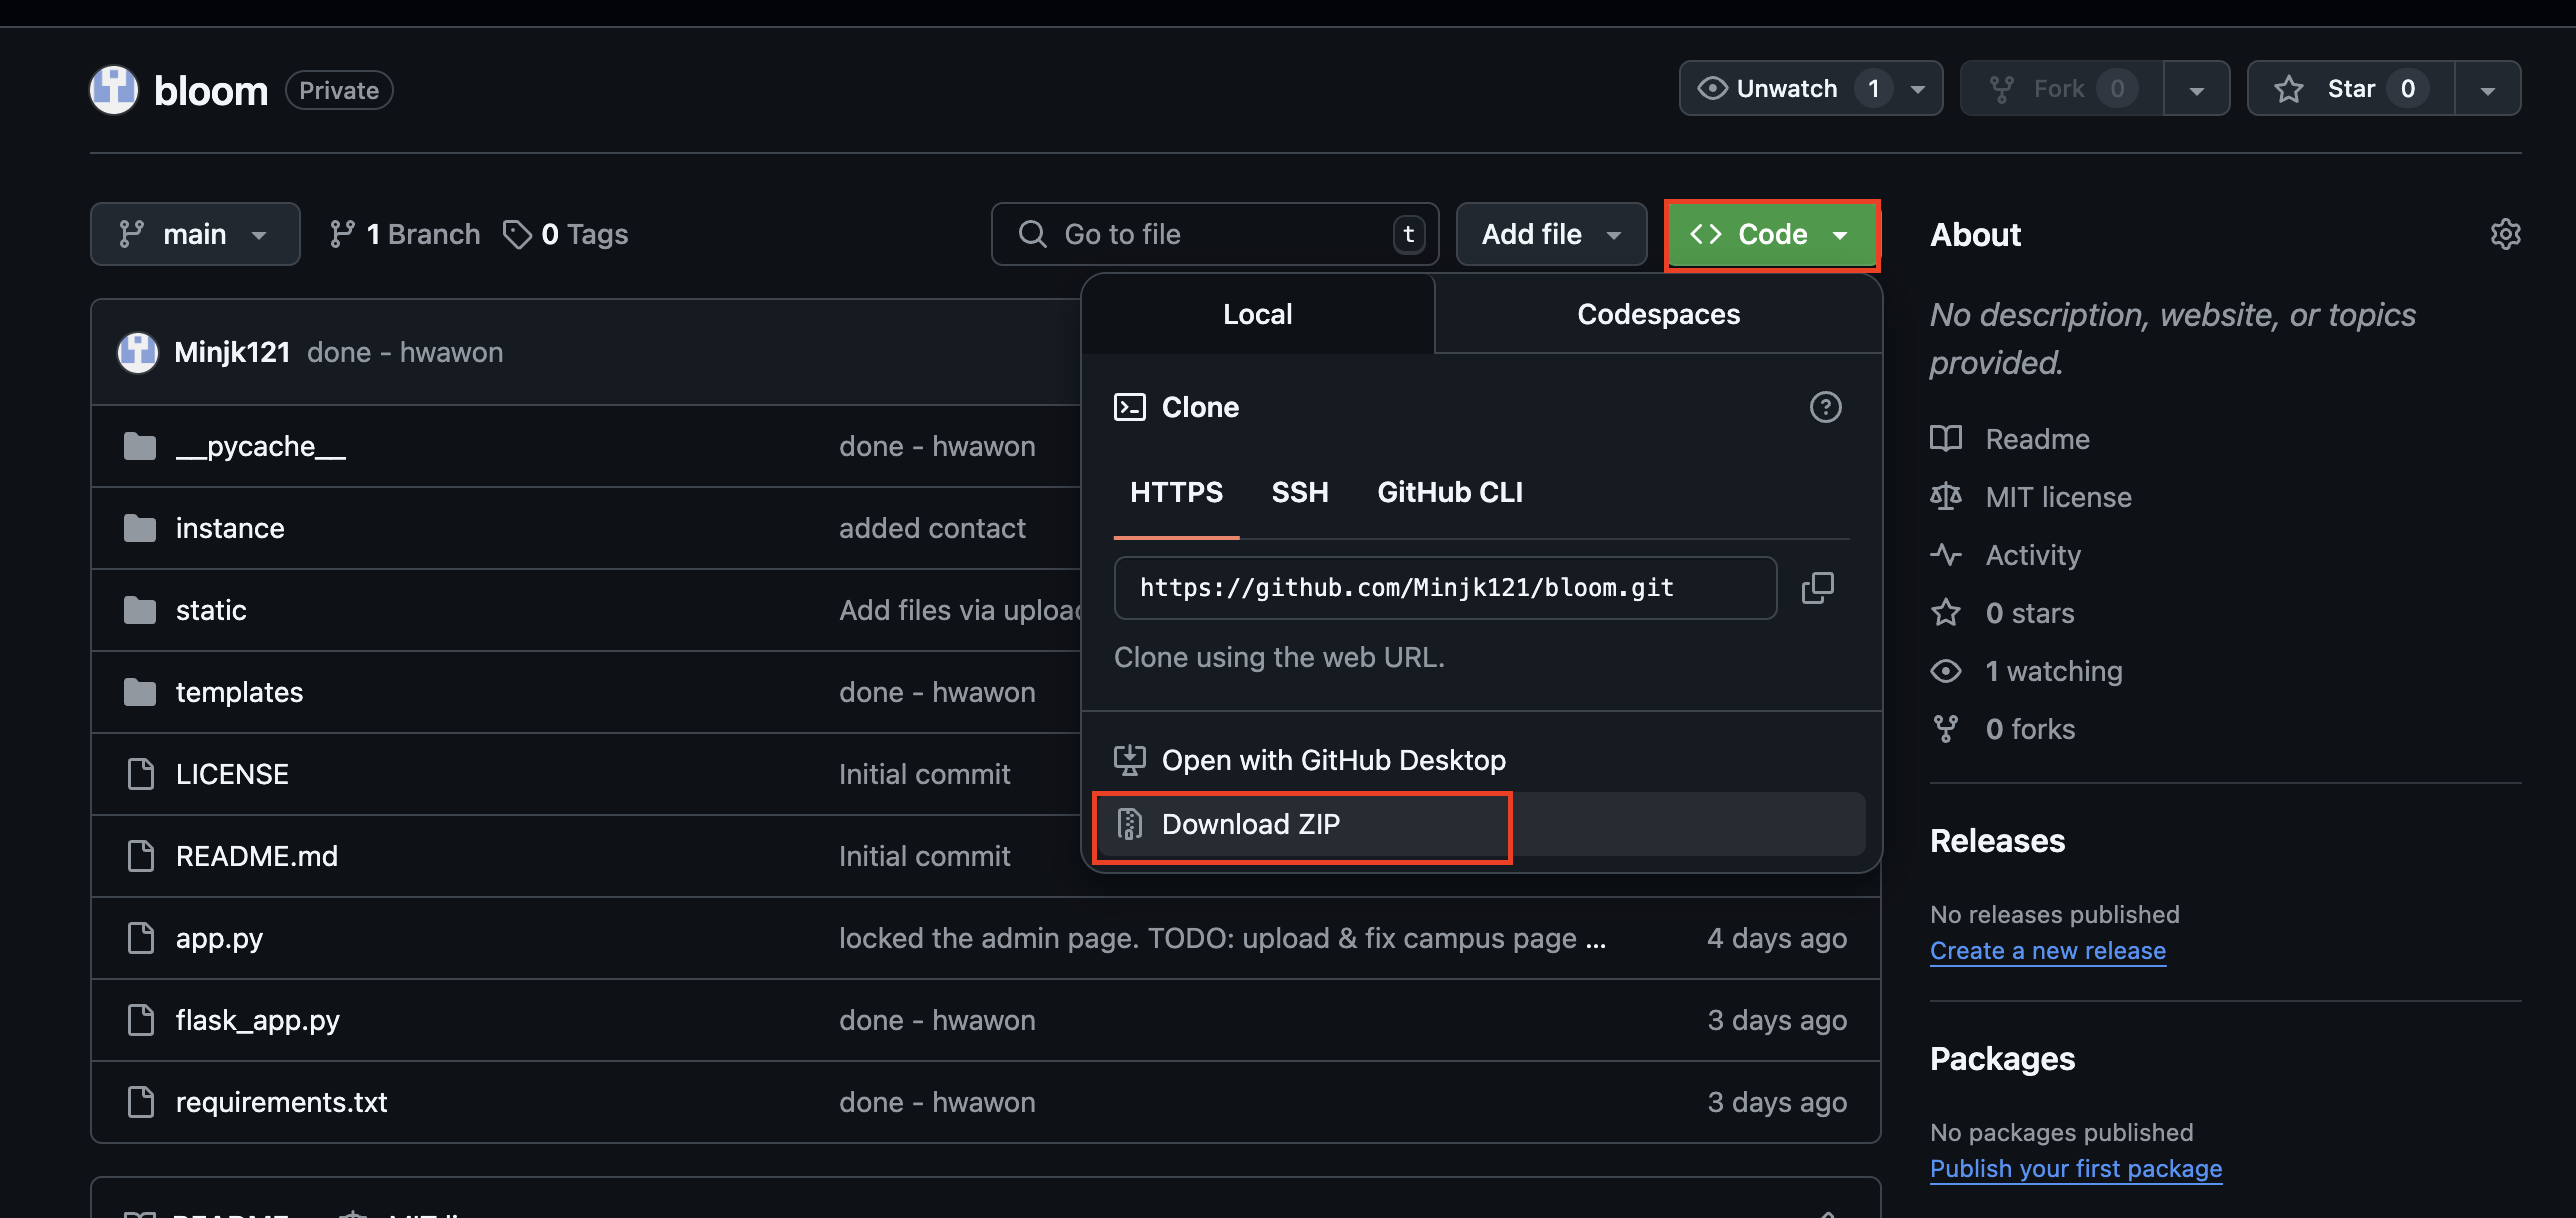Copy the HTTPS clone URL to clipboard
2576x1218 pixels.
pyautogui.click(x=1817, y=588)
